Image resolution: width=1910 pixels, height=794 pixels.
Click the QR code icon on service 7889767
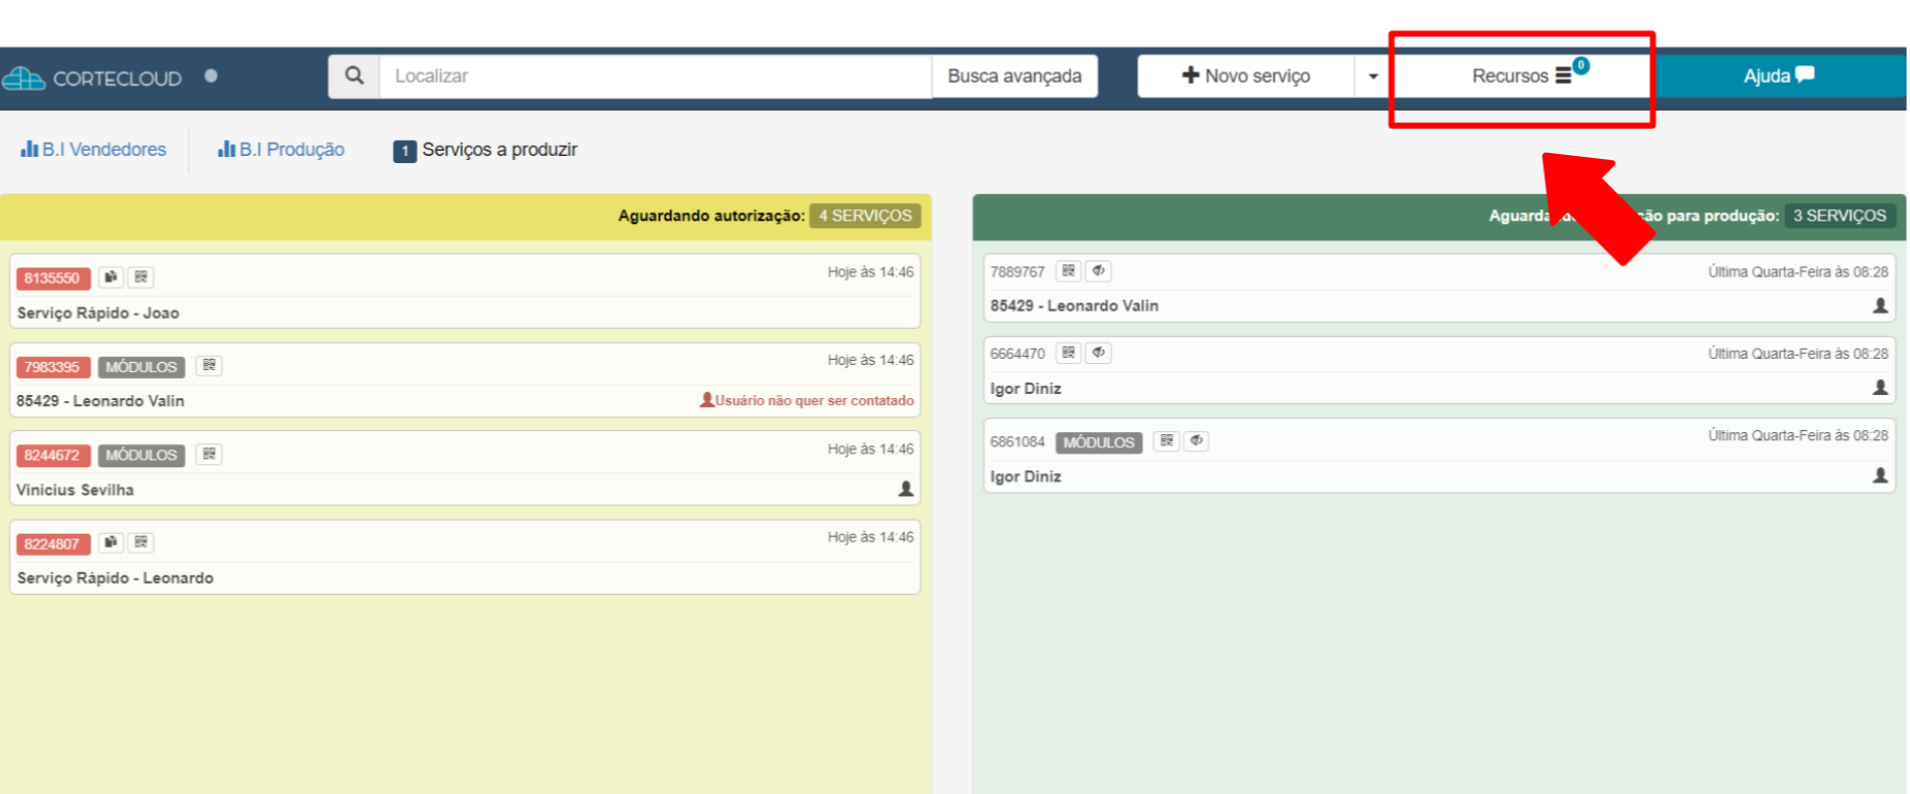point(1069,271)
